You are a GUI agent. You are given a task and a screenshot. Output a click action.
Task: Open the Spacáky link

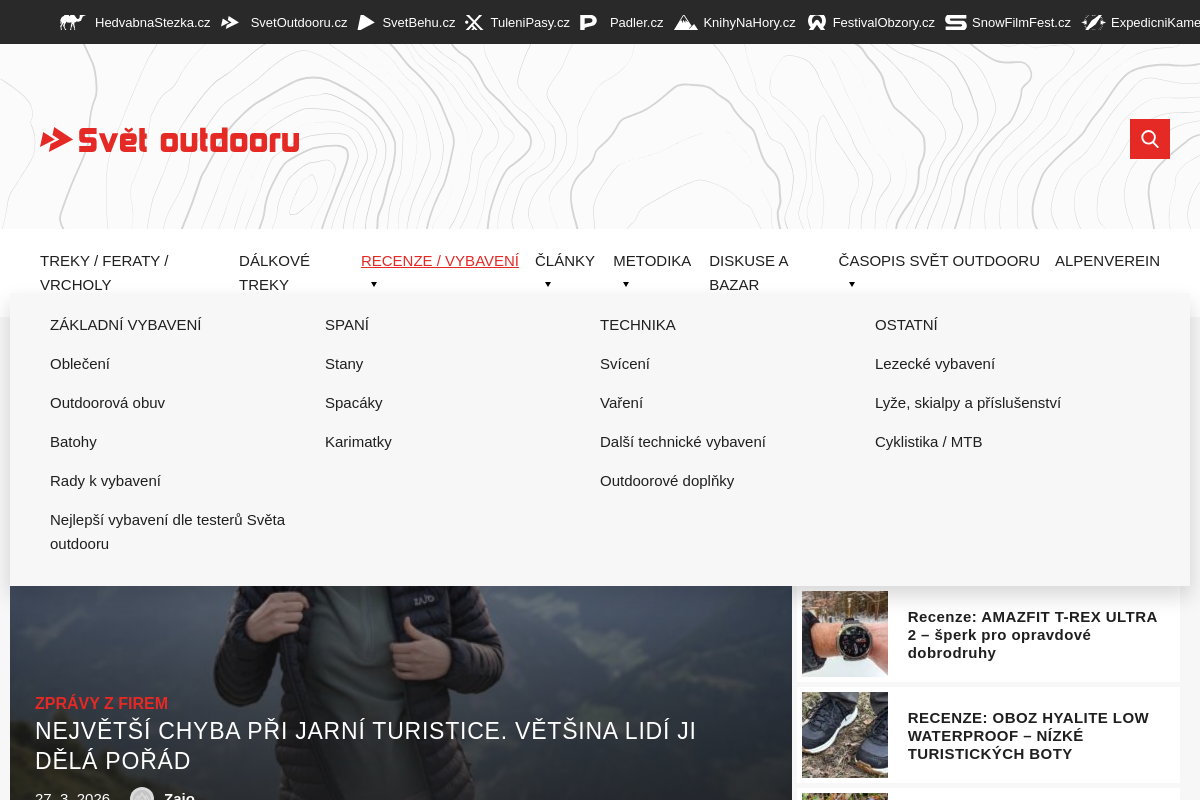[354, 402]
